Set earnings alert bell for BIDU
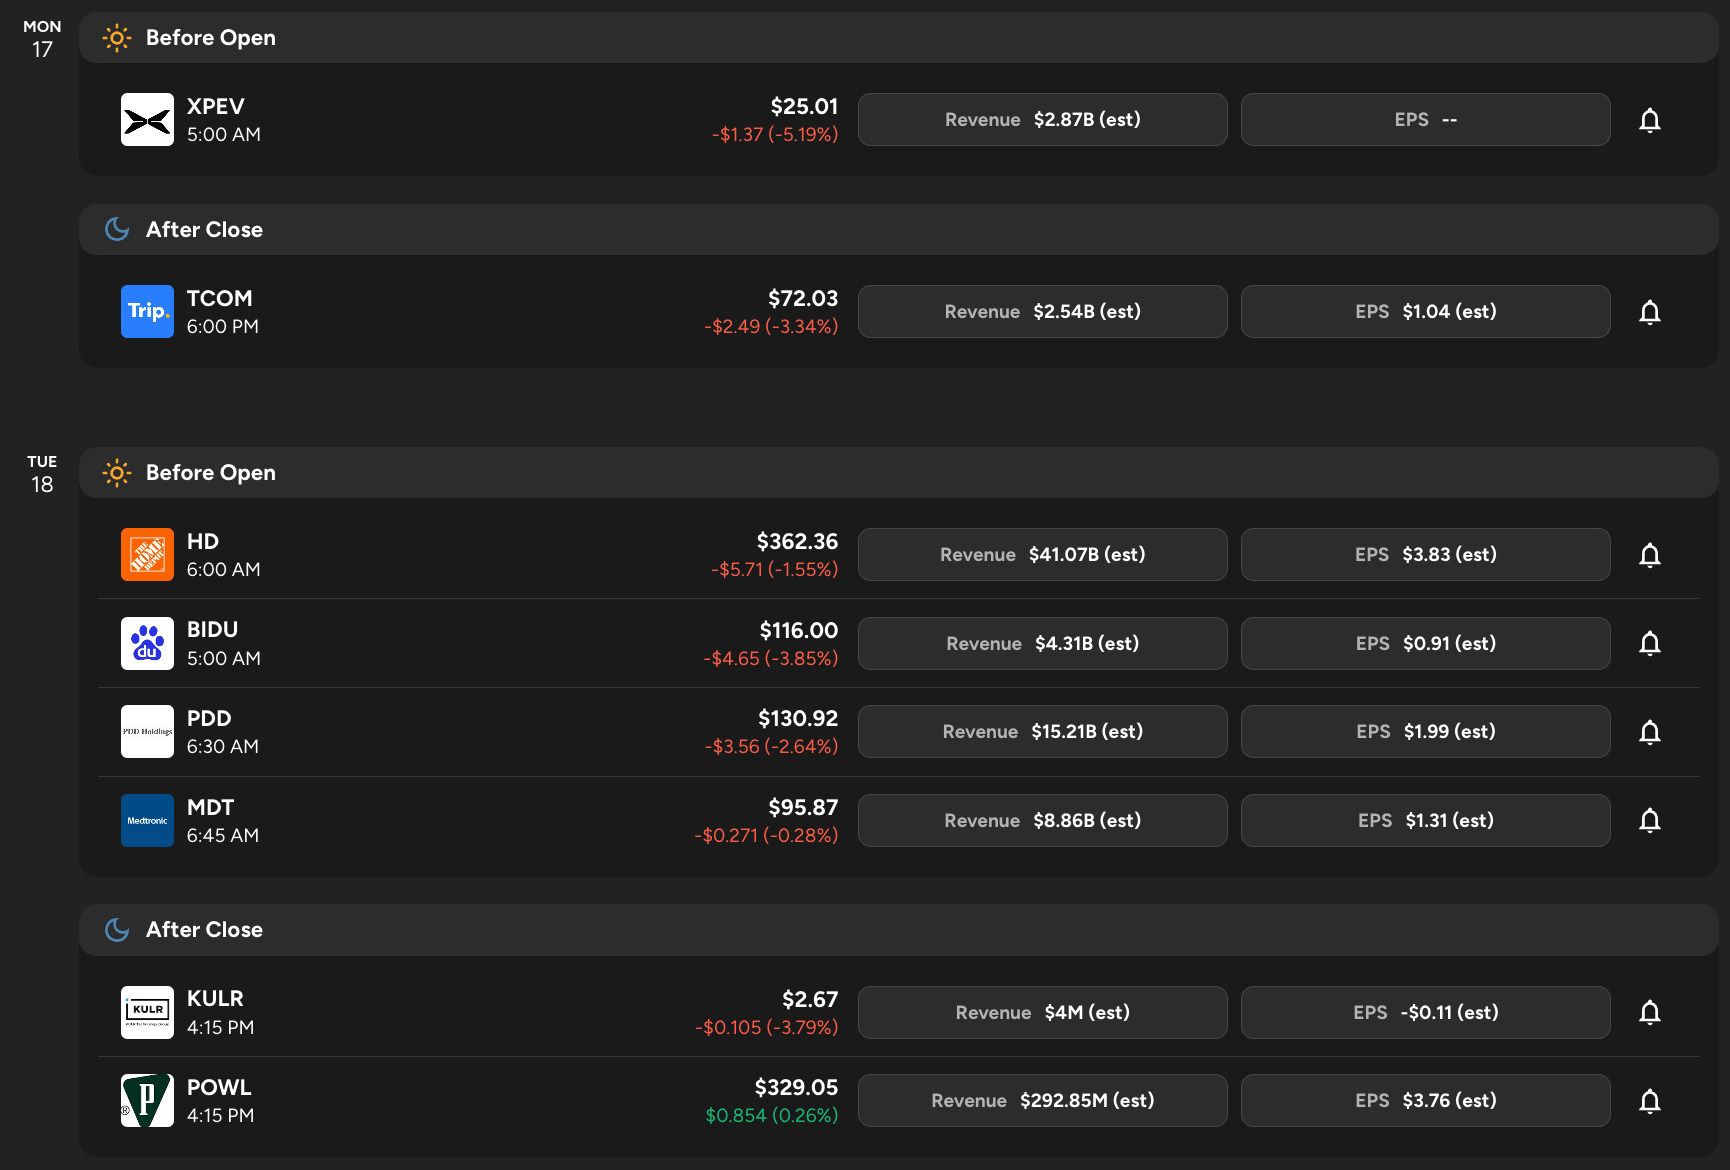The image size is (1730, 1170). [x=1650, y=643]
